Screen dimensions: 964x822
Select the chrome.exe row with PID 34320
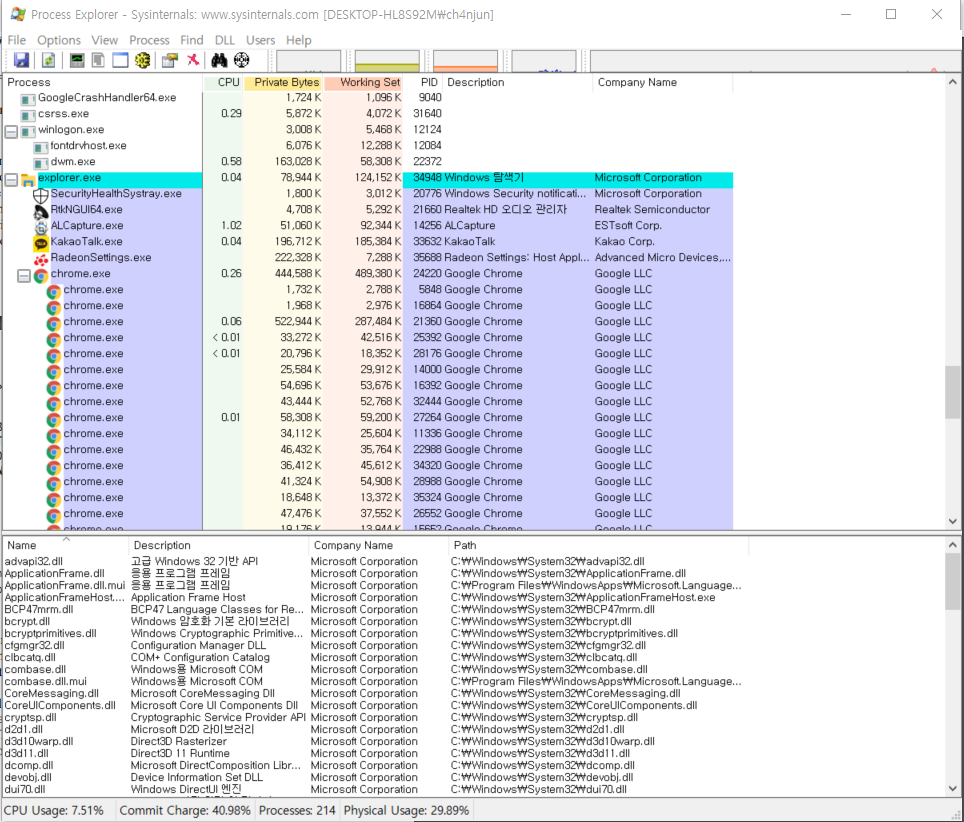click(368, 465)
